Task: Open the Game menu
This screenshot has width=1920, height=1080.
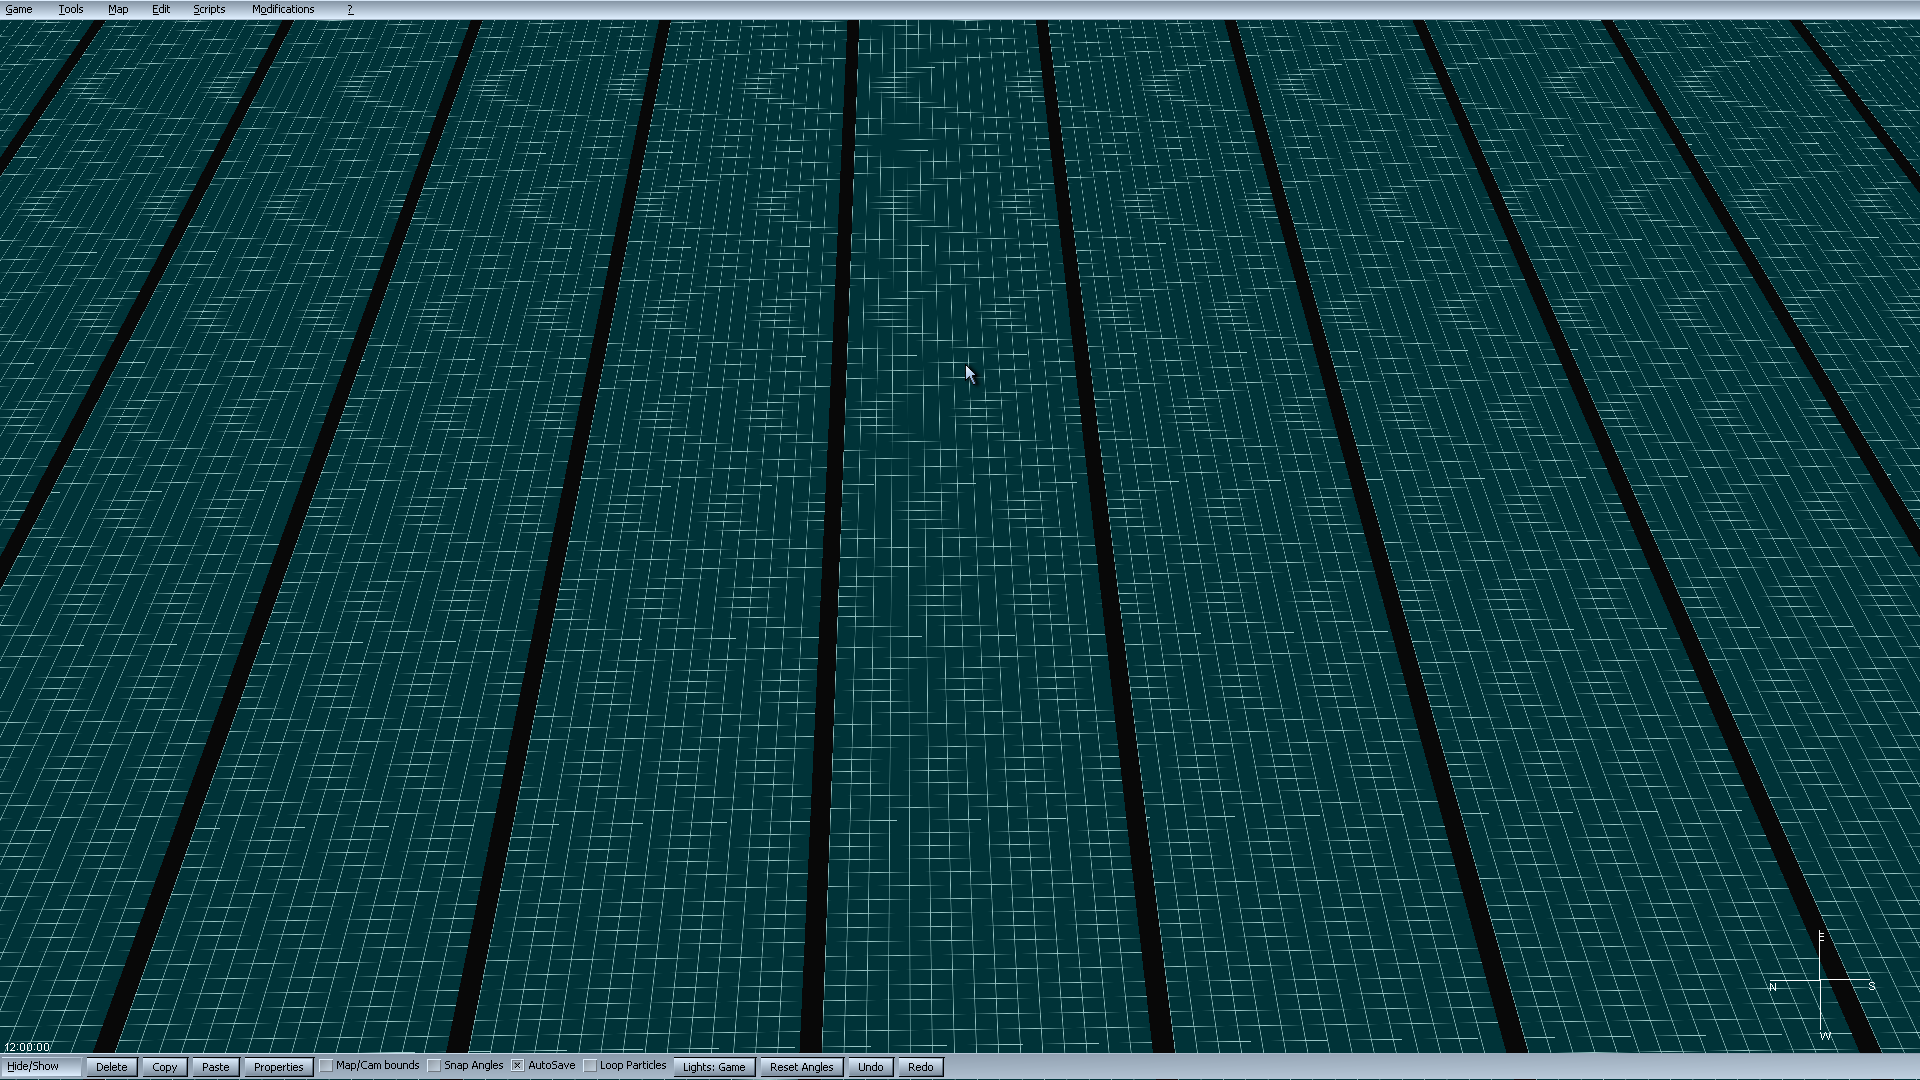Action: (x=19, y=9)
